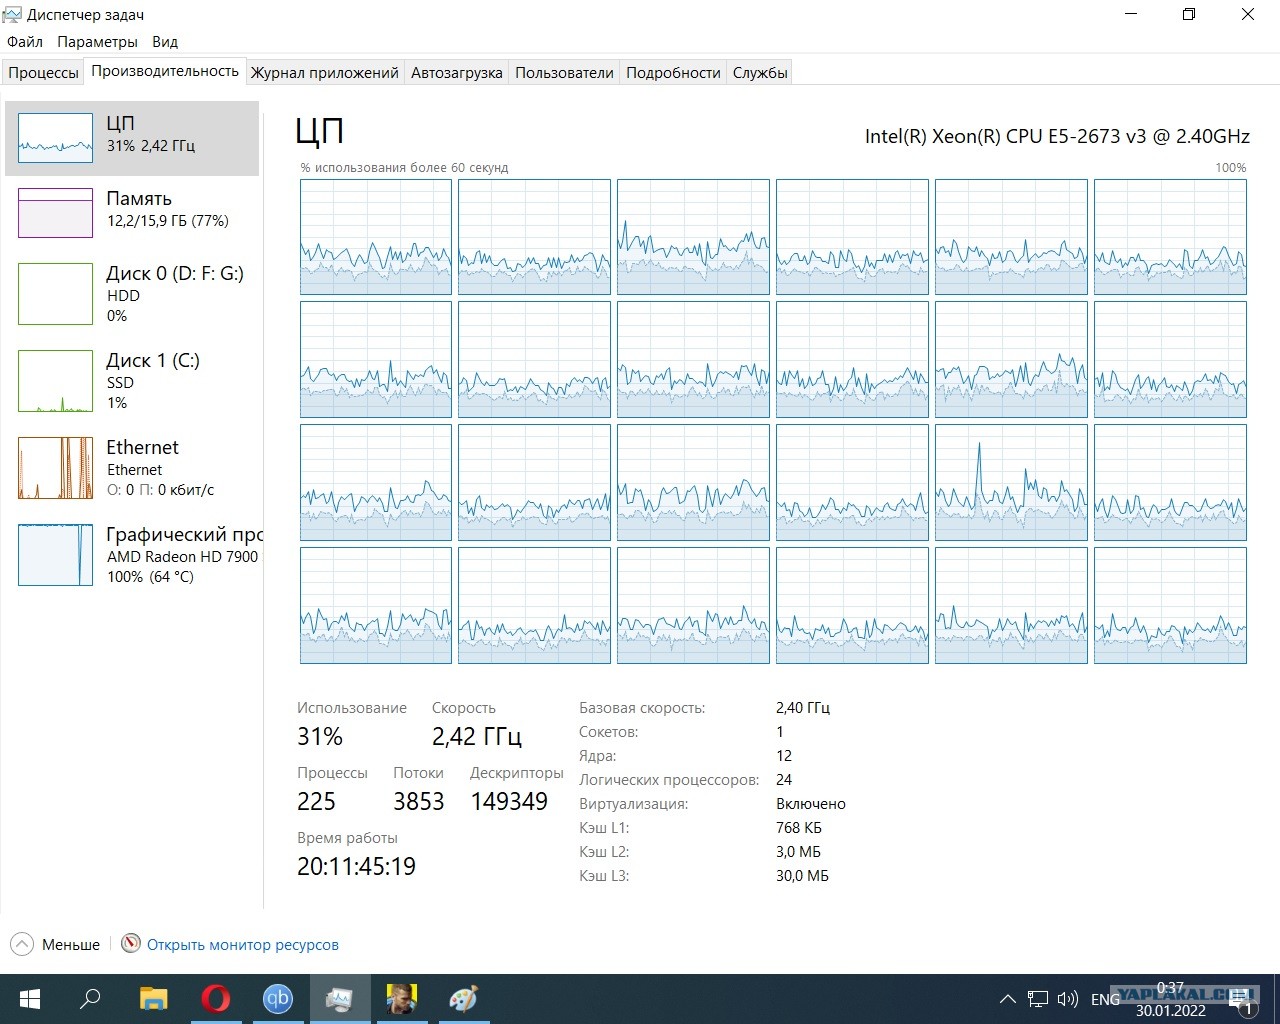1280x1024 pixels.
Task: Select the Графический процессор mini graph
Action: (x=55, y=555)
